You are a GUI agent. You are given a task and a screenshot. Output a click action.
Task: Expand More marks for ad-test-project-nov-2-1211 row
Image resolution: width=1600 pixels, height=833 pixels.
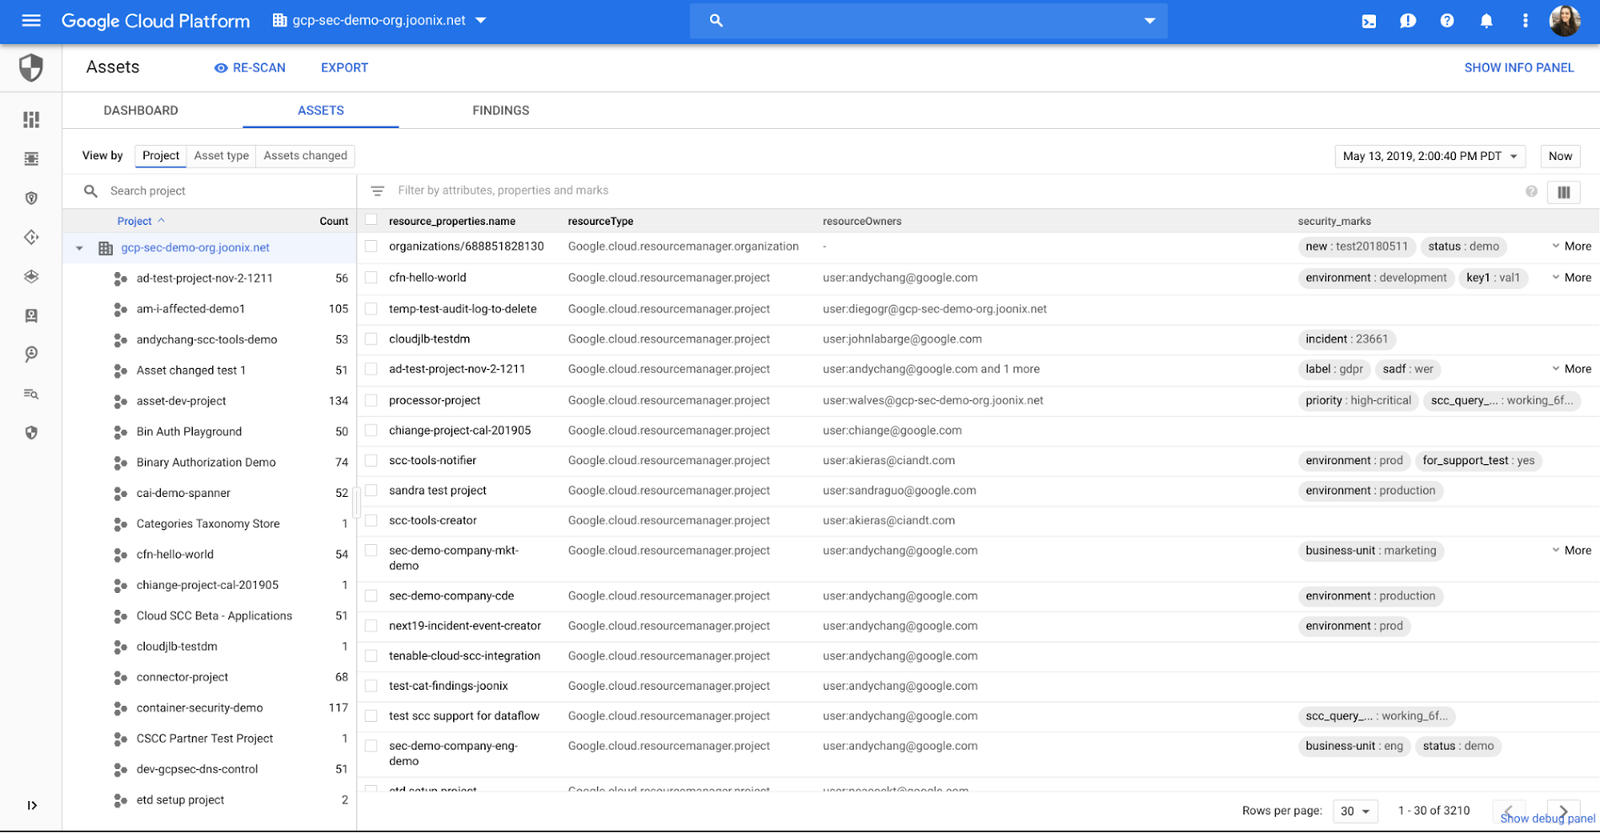[x=1571, y=369]
